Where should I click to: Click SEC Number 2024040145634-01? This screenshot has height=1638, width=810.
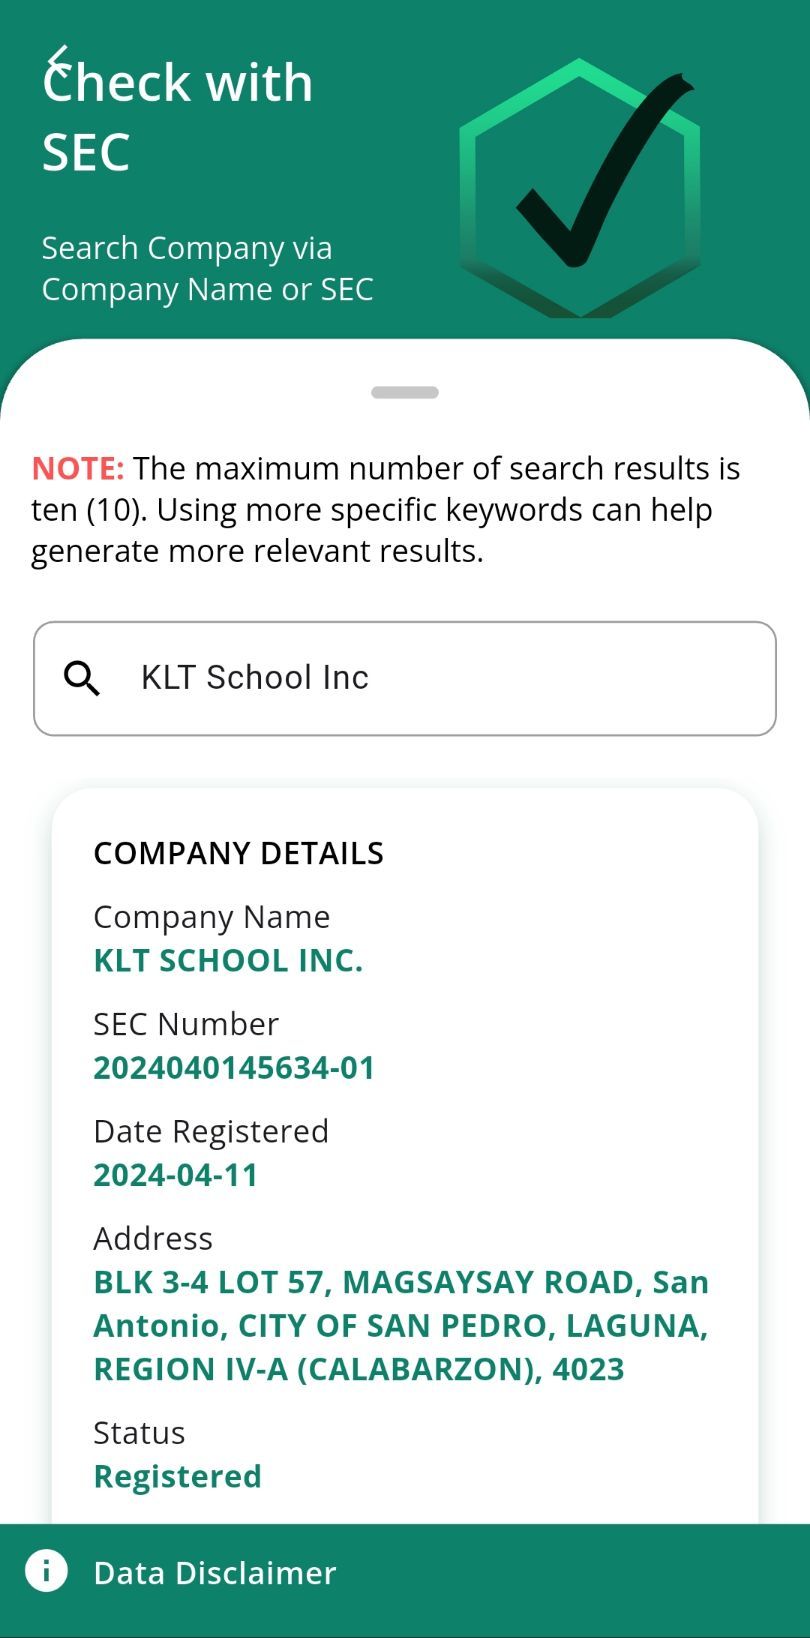[234, 1067]
